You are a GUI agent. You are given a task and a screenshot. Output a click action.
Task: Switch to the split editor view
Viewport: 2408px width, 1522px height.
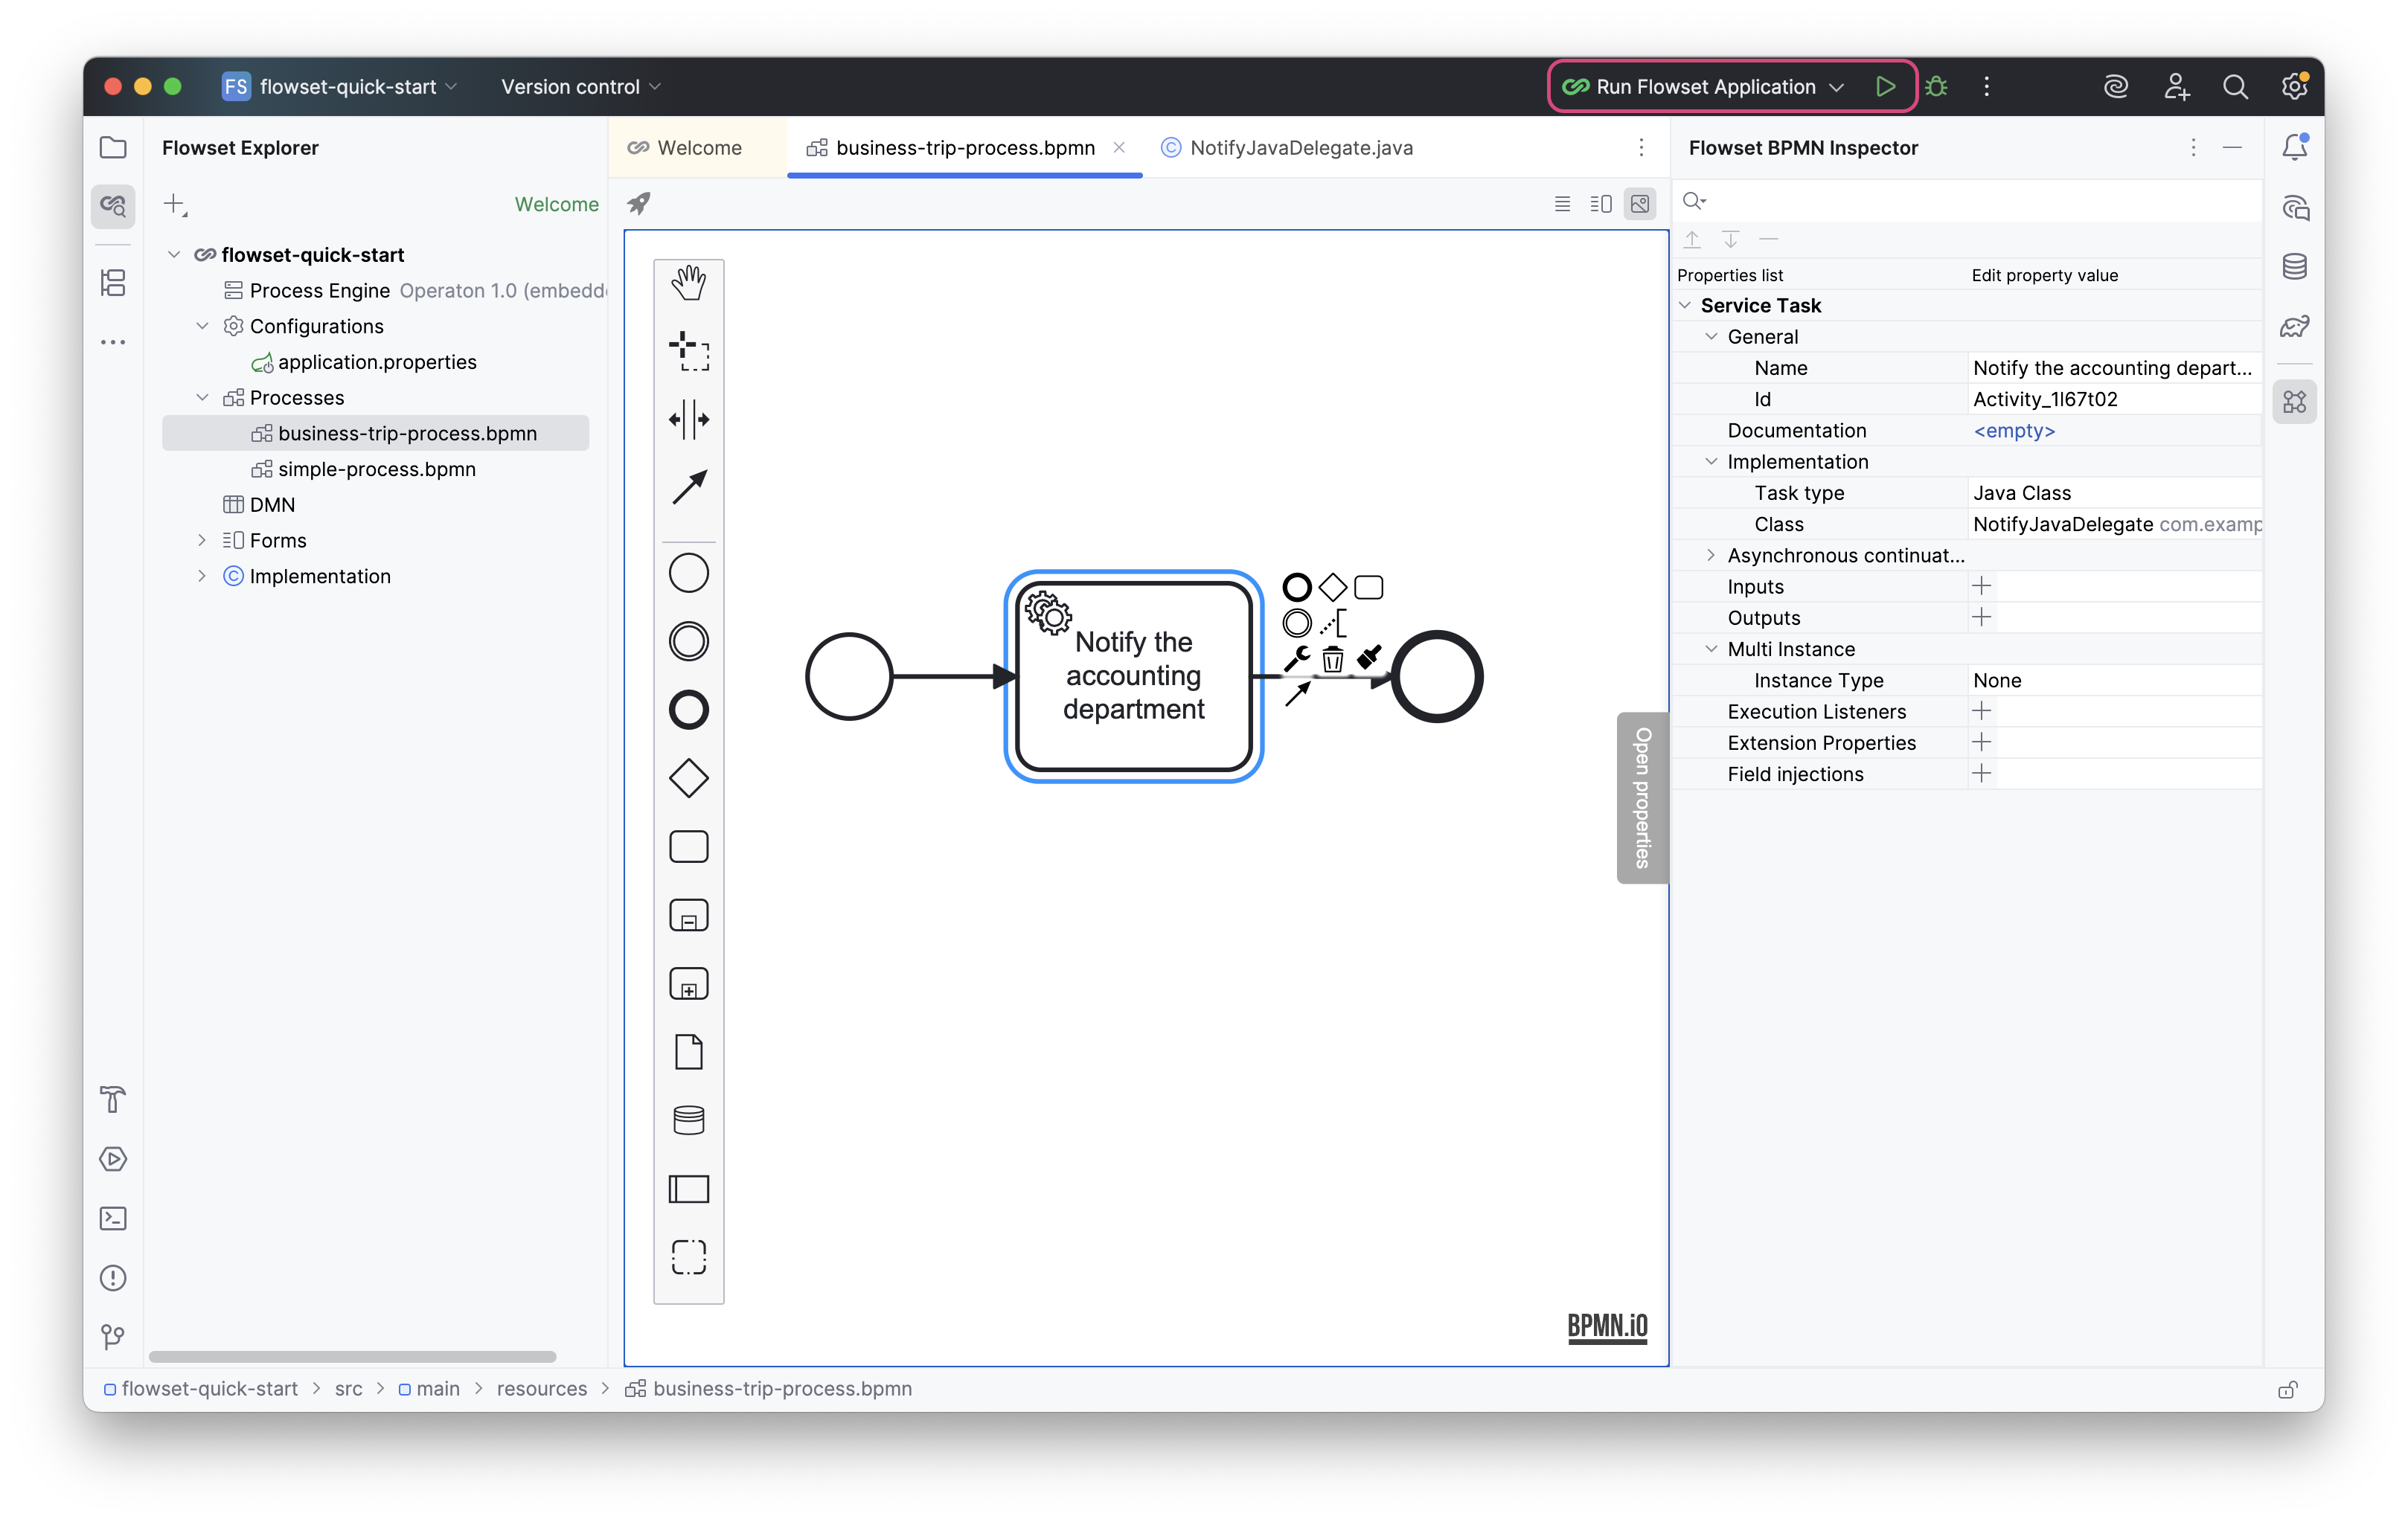pos(1601,204)
